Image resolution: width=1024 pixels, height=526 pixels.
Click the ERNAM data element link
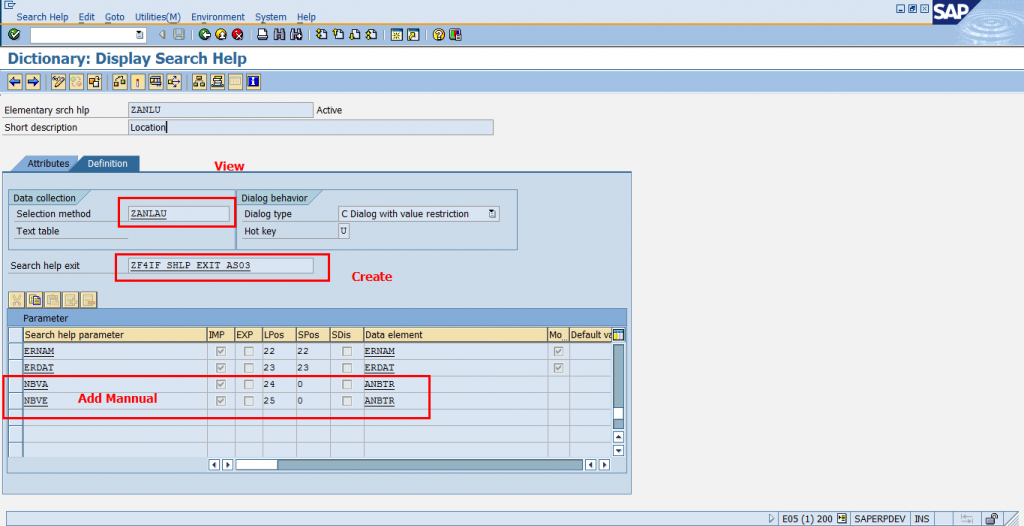[379, 352]
